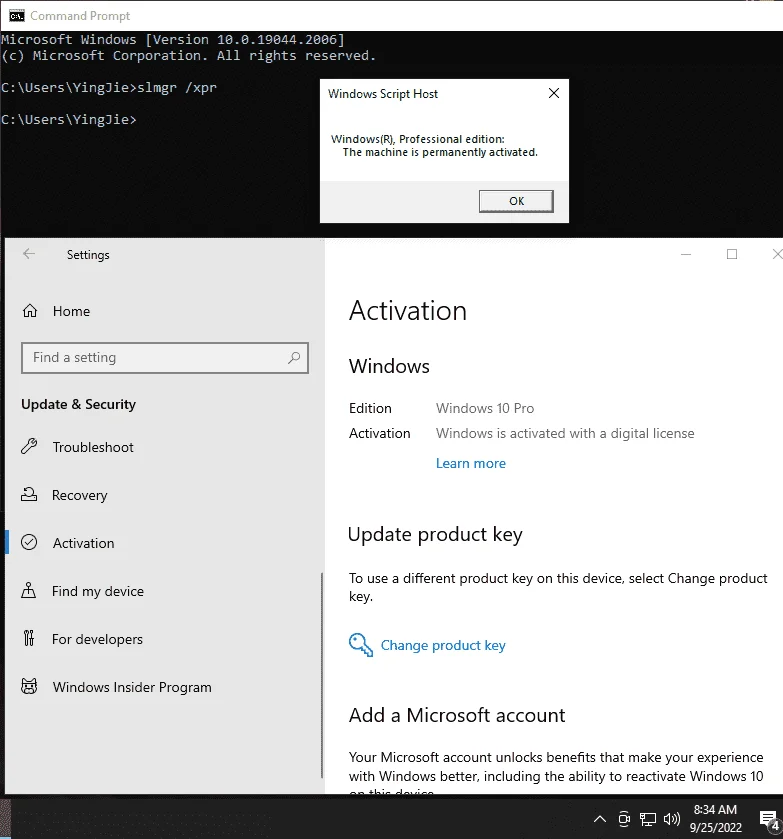Click the For developers tools icon
This screenshot has height=839, width=783.
29,638
